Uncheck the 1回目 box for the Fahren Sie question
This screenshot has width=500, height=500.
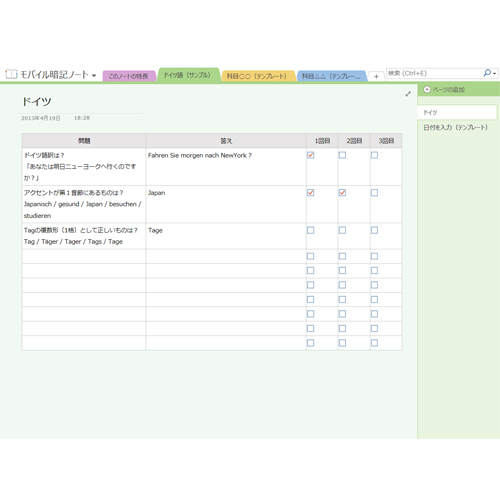pyautogui.click(x=310, y=155)
